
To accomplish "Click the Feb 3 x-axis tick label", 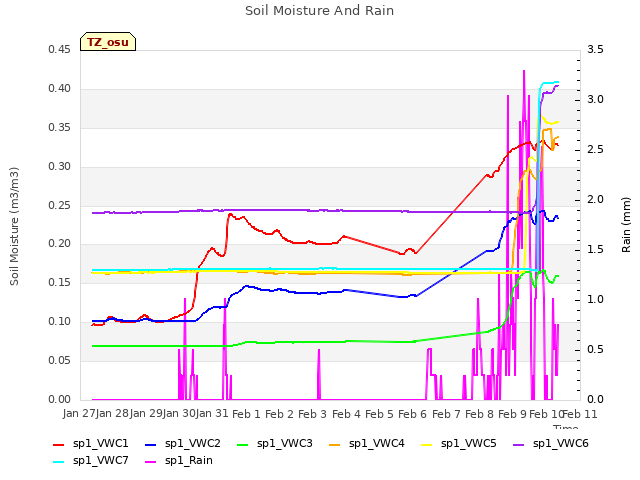I will pyautogui.click(x=313, y=414).
